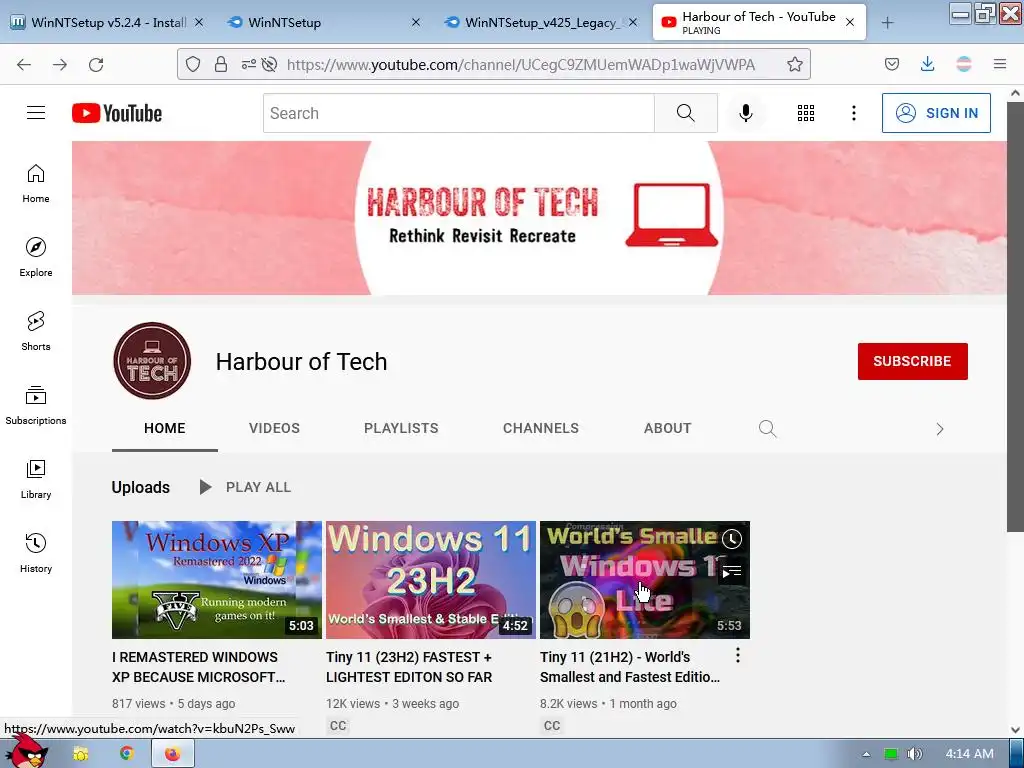Open the YouTube hamburger guide menu
Viewport: 1024px width, 768px height.
coord(36,113)
